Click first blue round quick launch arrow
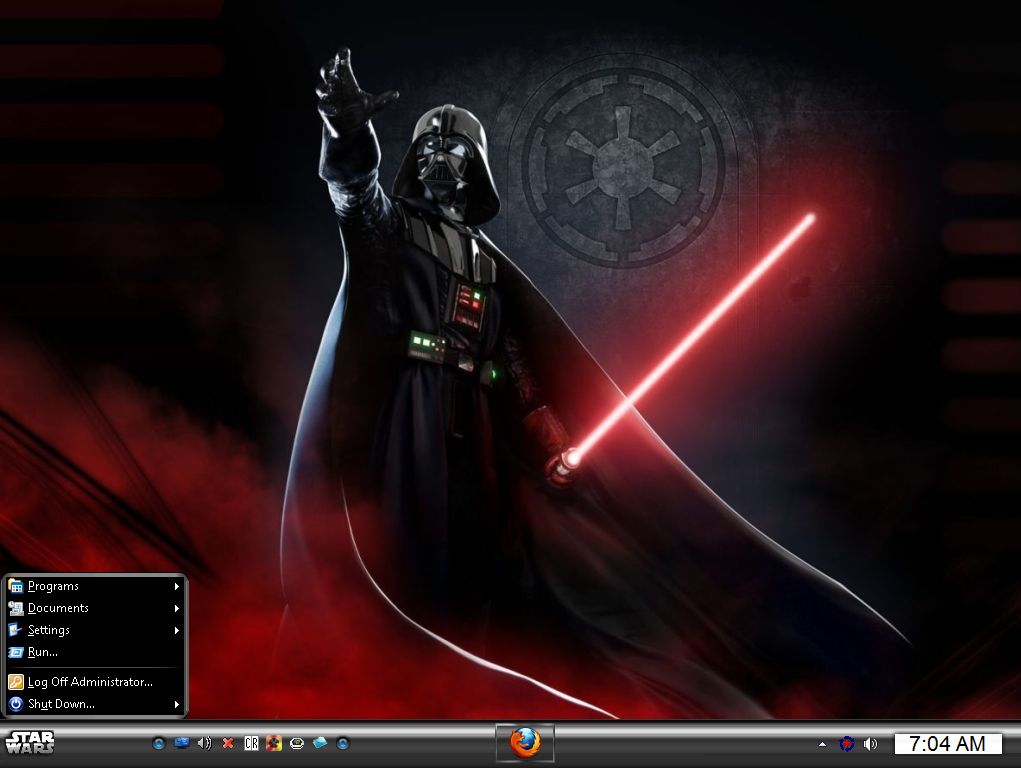Screen dimensions: 1021x768 point(159,743)
